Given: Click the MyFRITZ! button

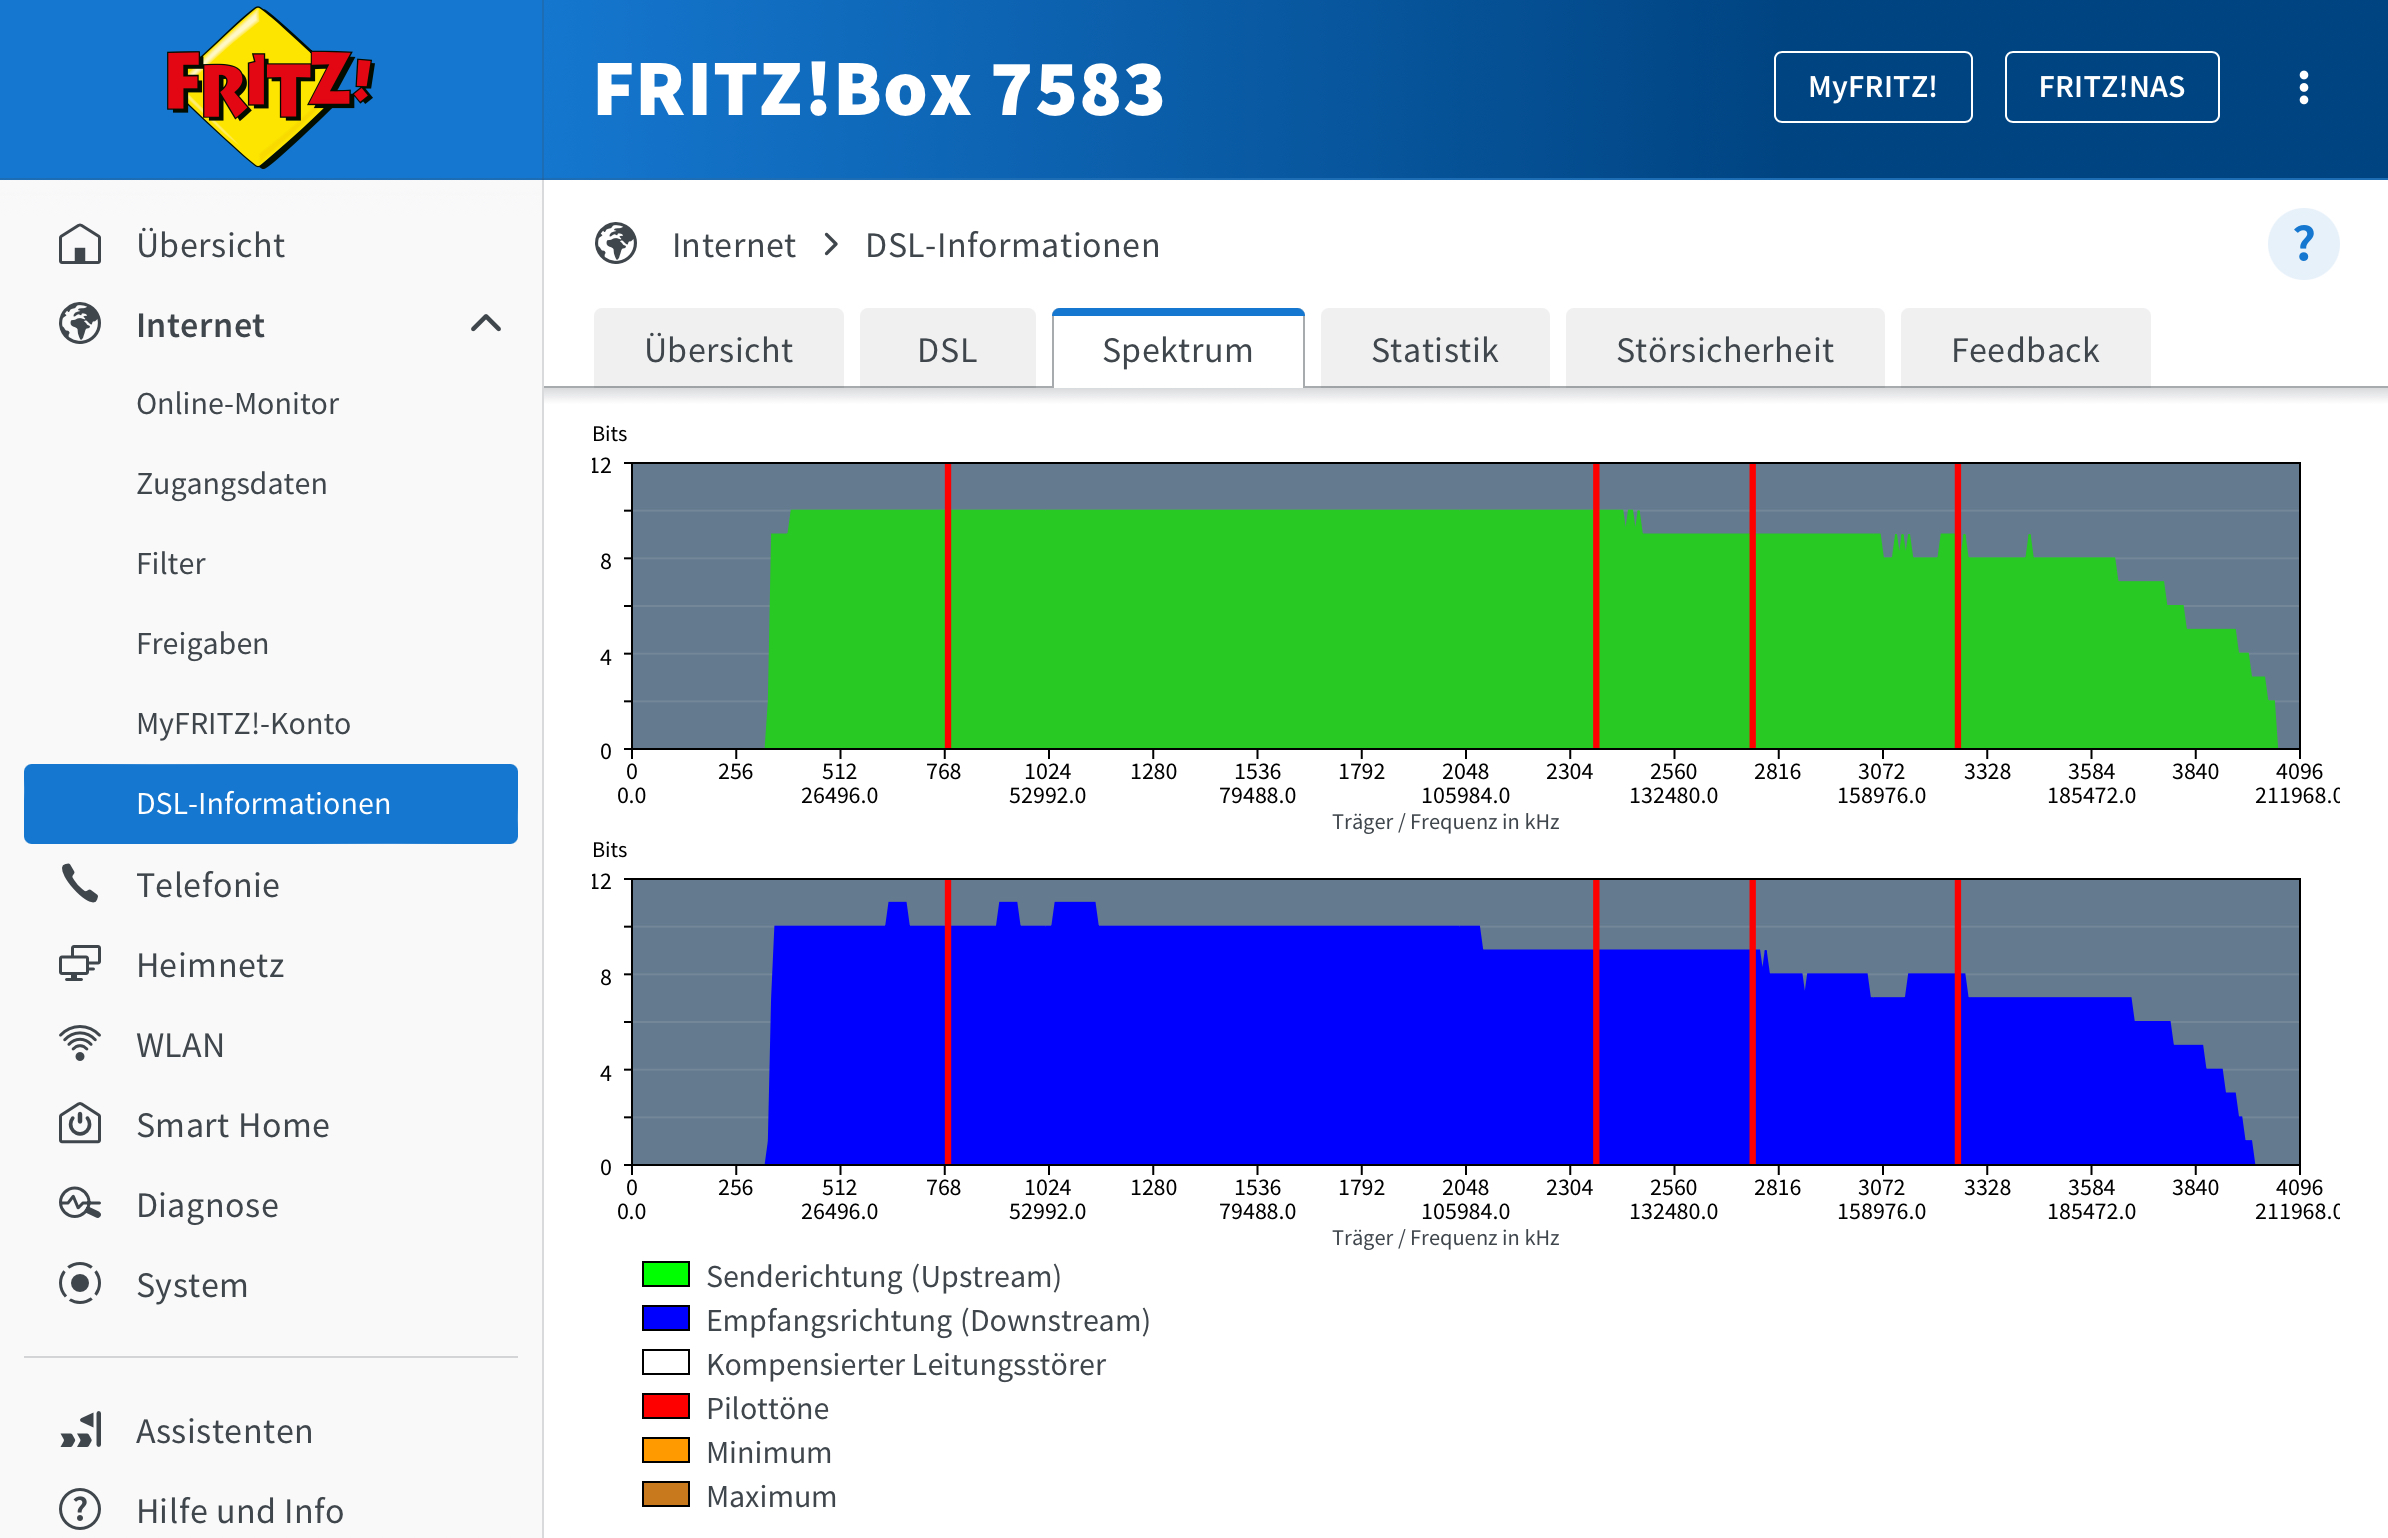Looking at the screenshot, I should 1872,88.
